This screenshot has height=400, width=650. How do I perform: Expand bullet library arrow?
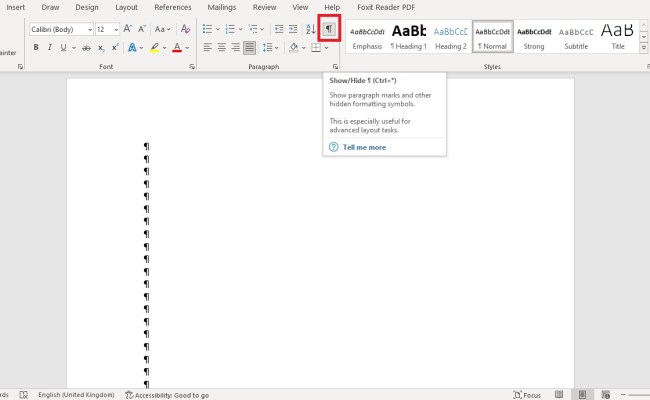coord(218,29)
